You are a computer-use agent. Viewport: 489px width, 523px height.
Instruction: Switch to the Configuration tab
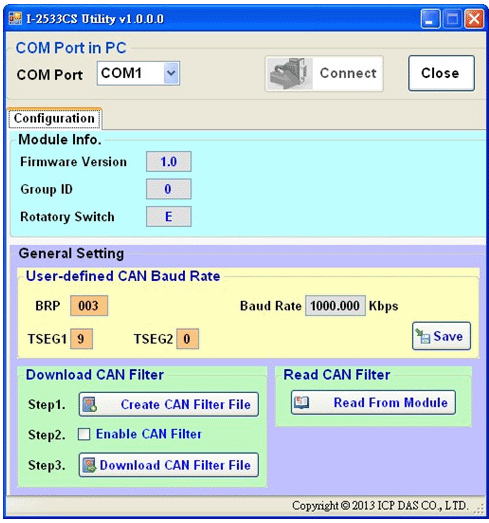[55, 118]
